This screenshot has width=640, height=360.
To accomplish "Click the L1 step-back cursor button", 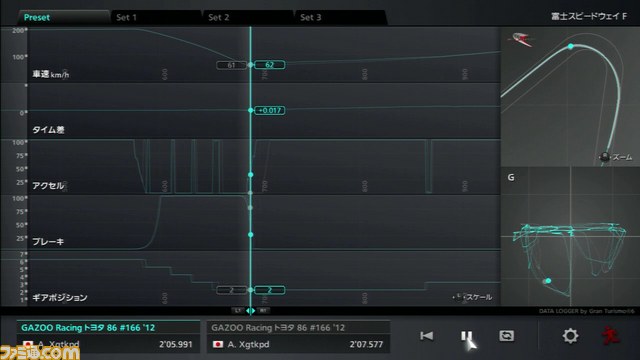I will click(x=238, y=311).
